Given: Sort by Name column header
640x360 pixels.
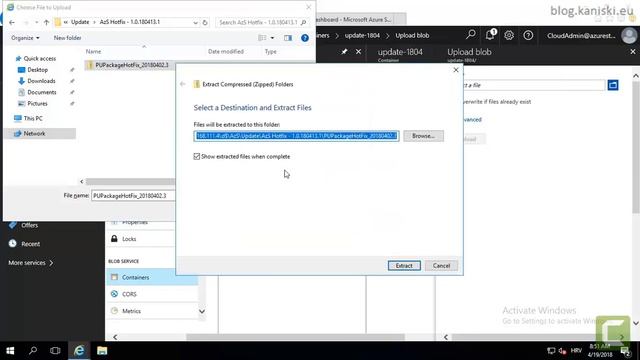Looking at the screenshot, I should pyautogui.click(x=93, y=51).
